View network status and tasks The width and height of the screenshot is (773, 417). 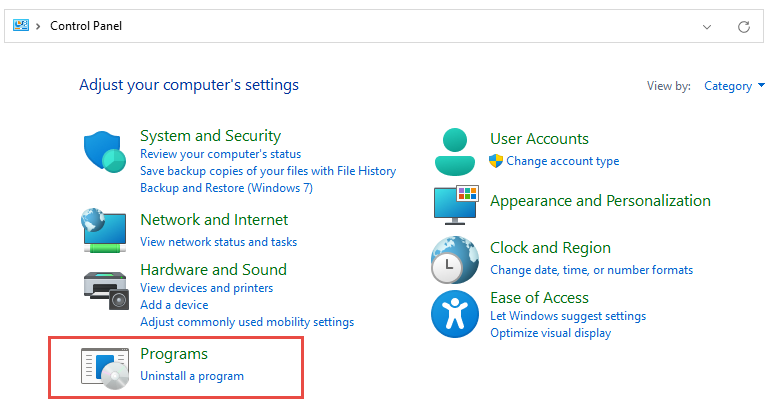click(218, 242)
